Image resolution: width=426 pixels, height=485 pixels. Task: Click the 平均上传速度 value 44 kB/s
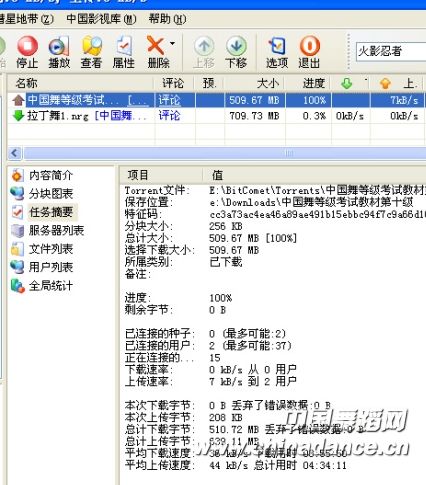[x=229, y=465]
